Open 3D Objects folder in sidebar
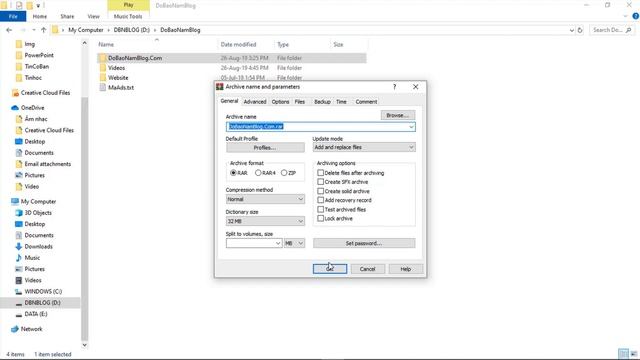This screenshot has height=360, width=640. (38, 213)
